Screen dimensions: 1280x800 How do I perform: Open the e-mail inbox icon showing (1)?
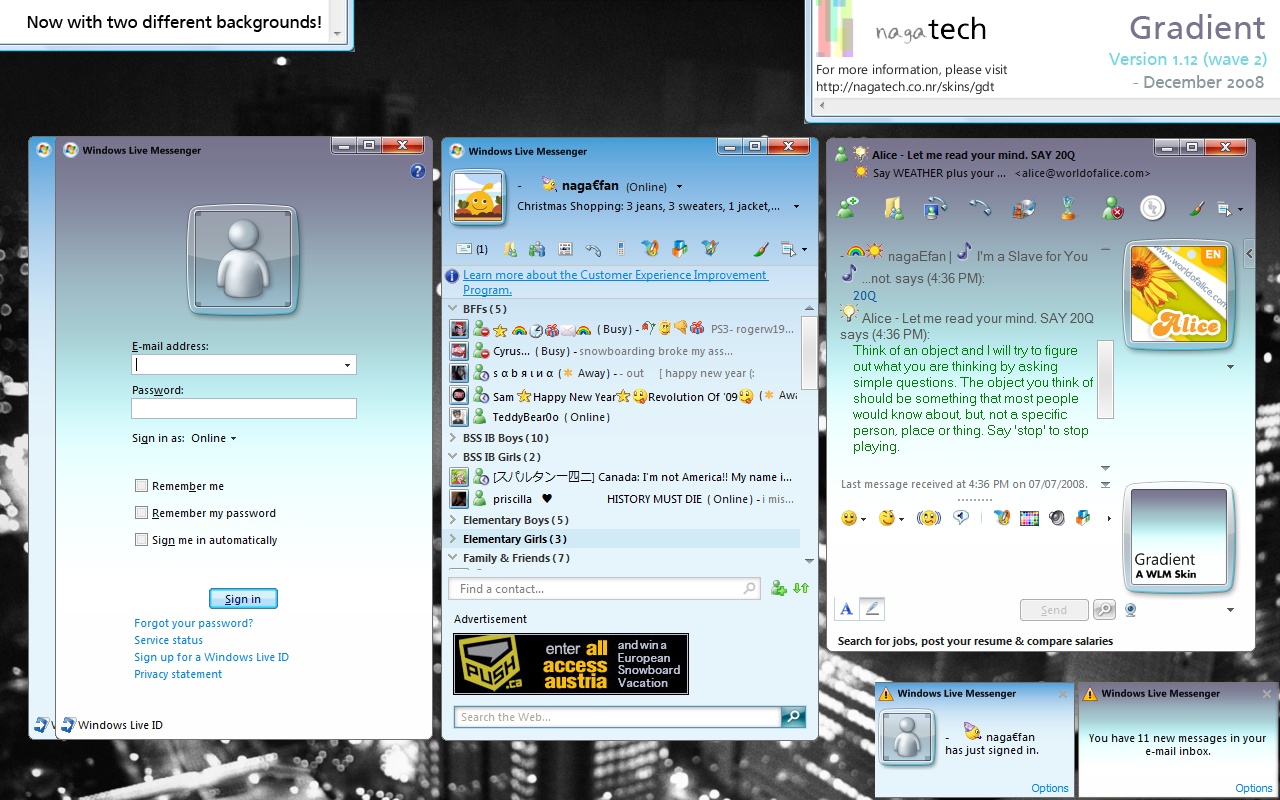tap(471, 249)
